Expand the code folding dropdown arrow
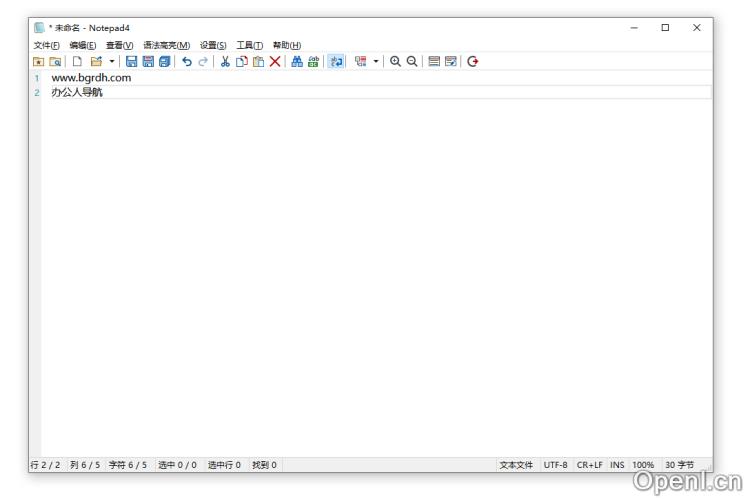750x499 pixels. (376, 62)
